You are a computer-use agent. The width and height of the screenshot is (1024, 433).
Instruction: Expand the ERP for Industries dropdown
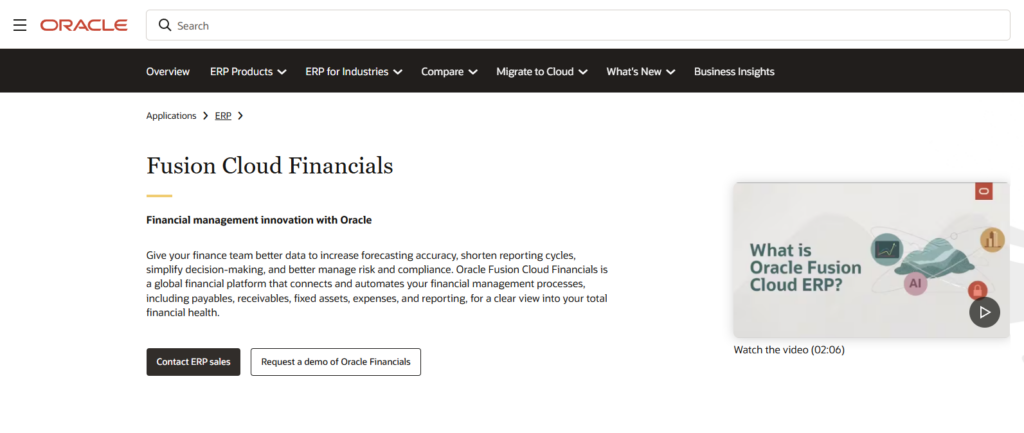(x=353, y=72)
